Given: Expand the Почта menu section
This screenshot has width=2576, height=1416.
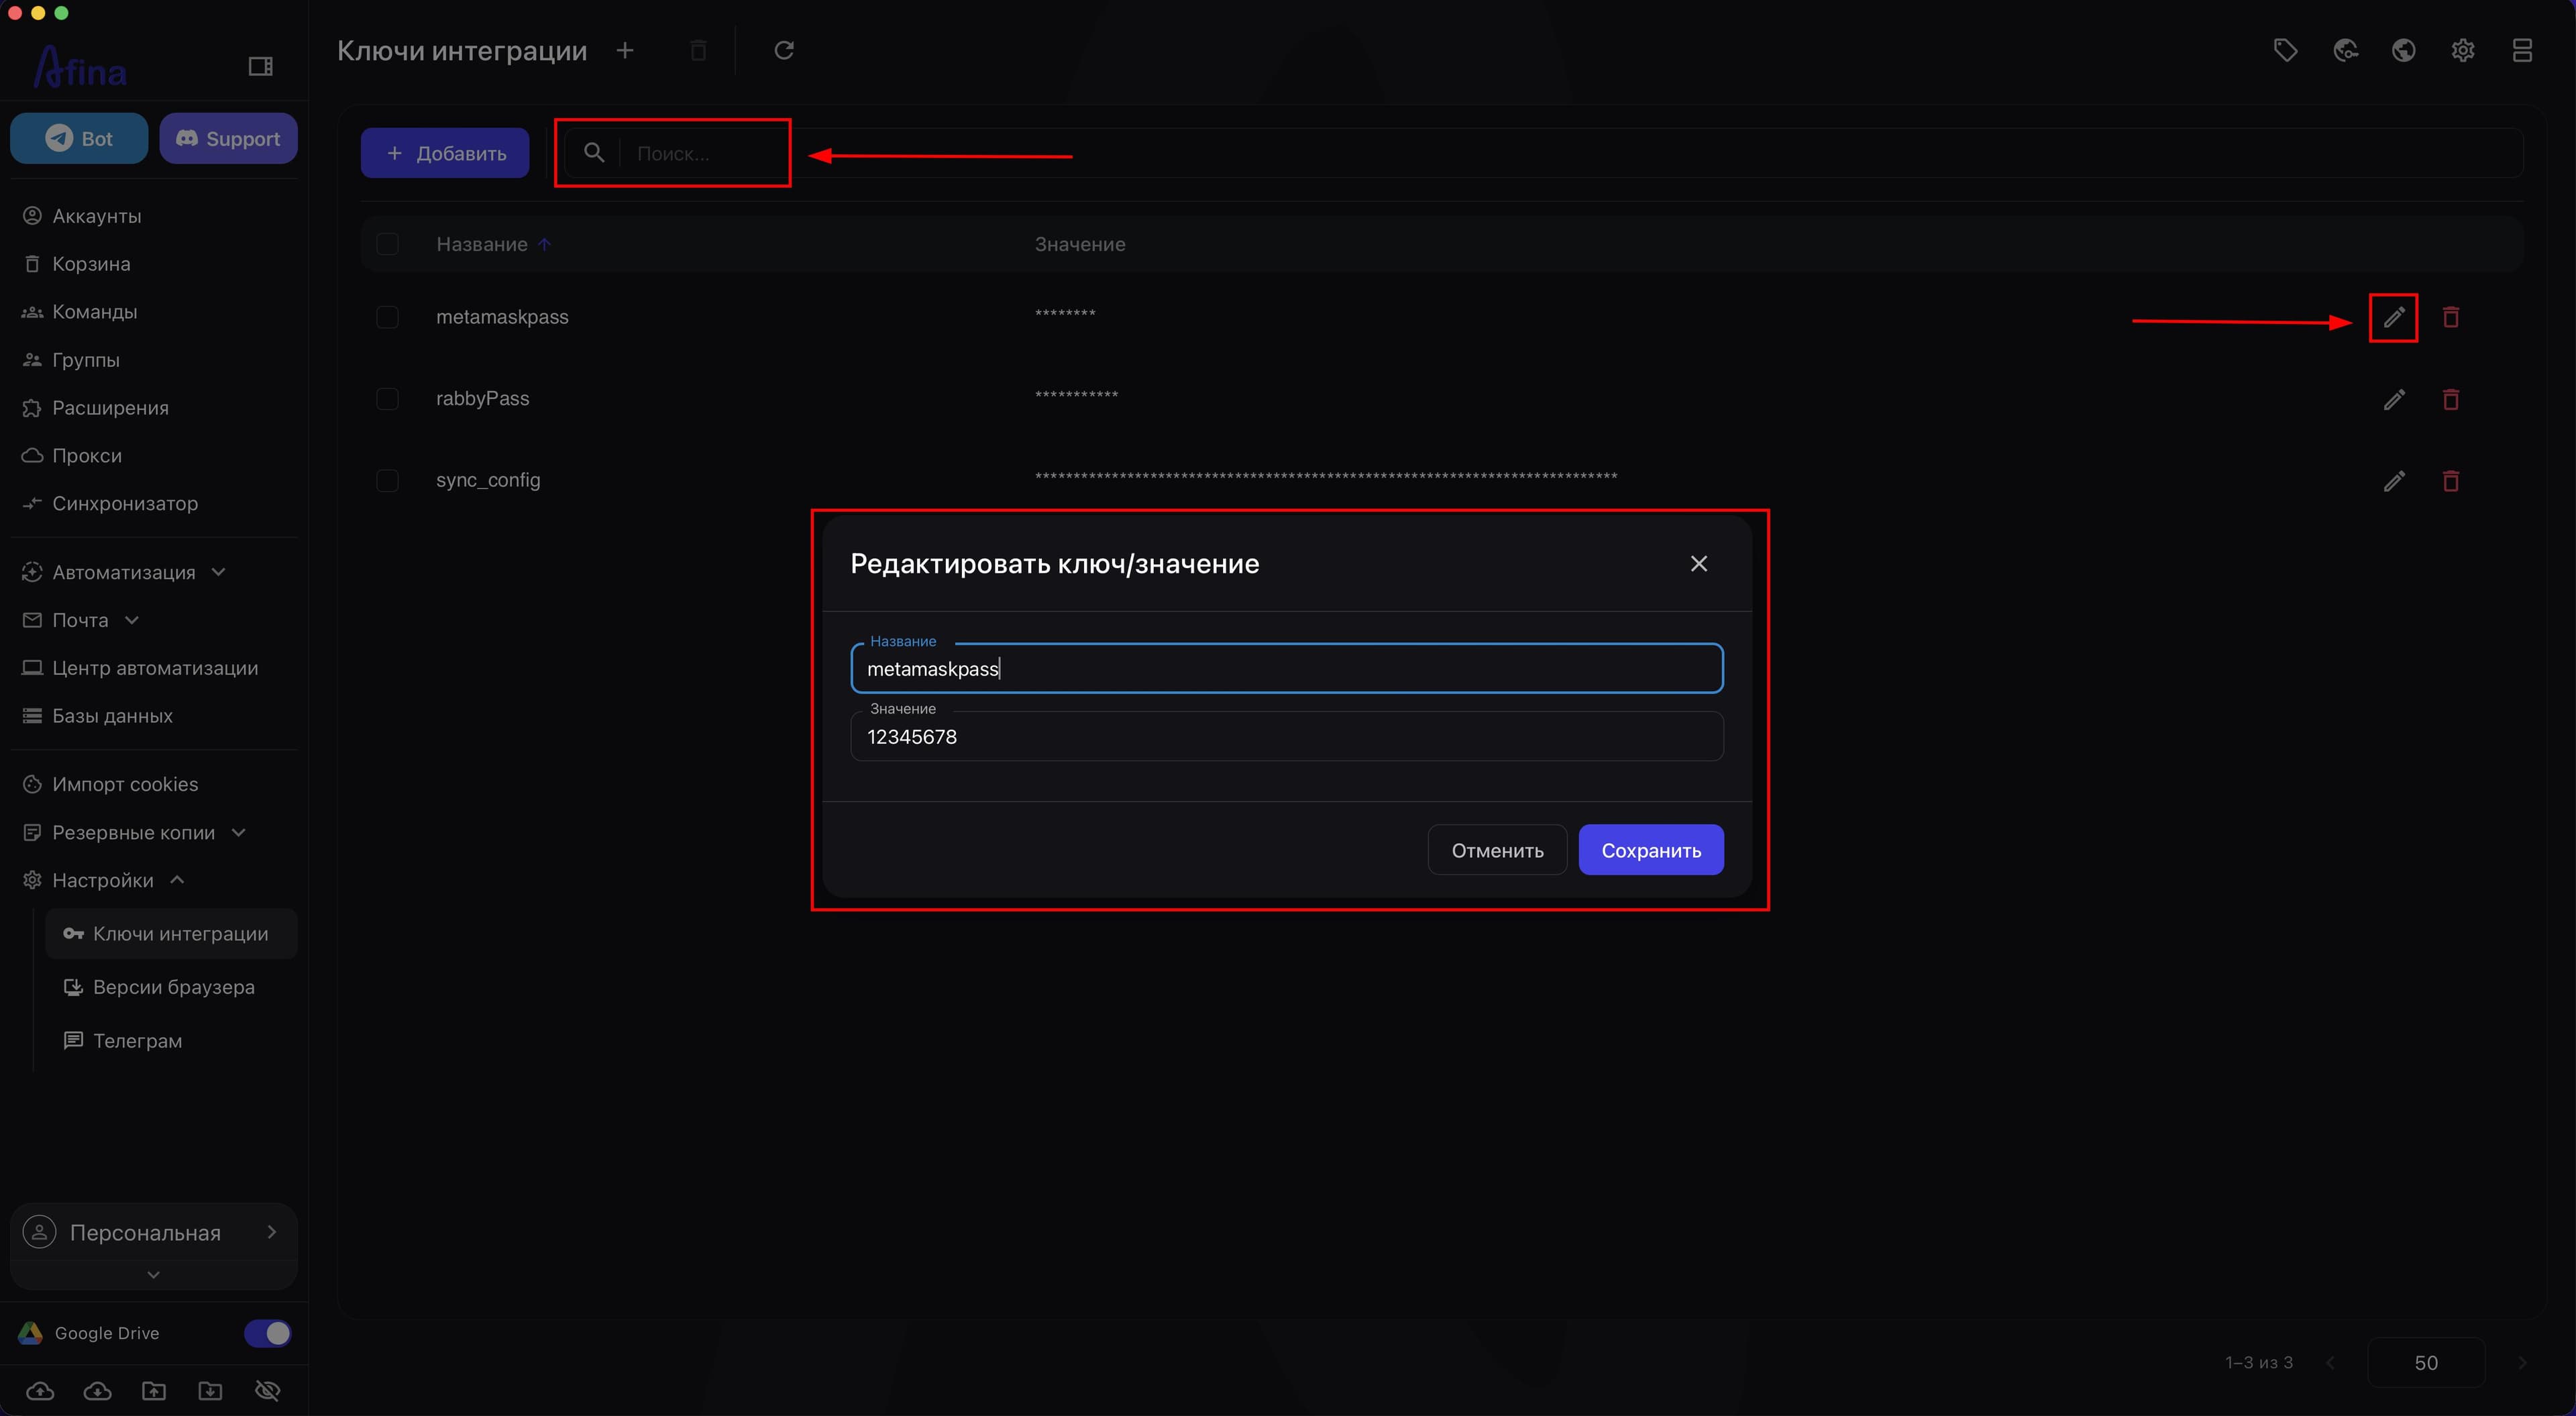Looking at the screenshot, I should click(80, 620).
